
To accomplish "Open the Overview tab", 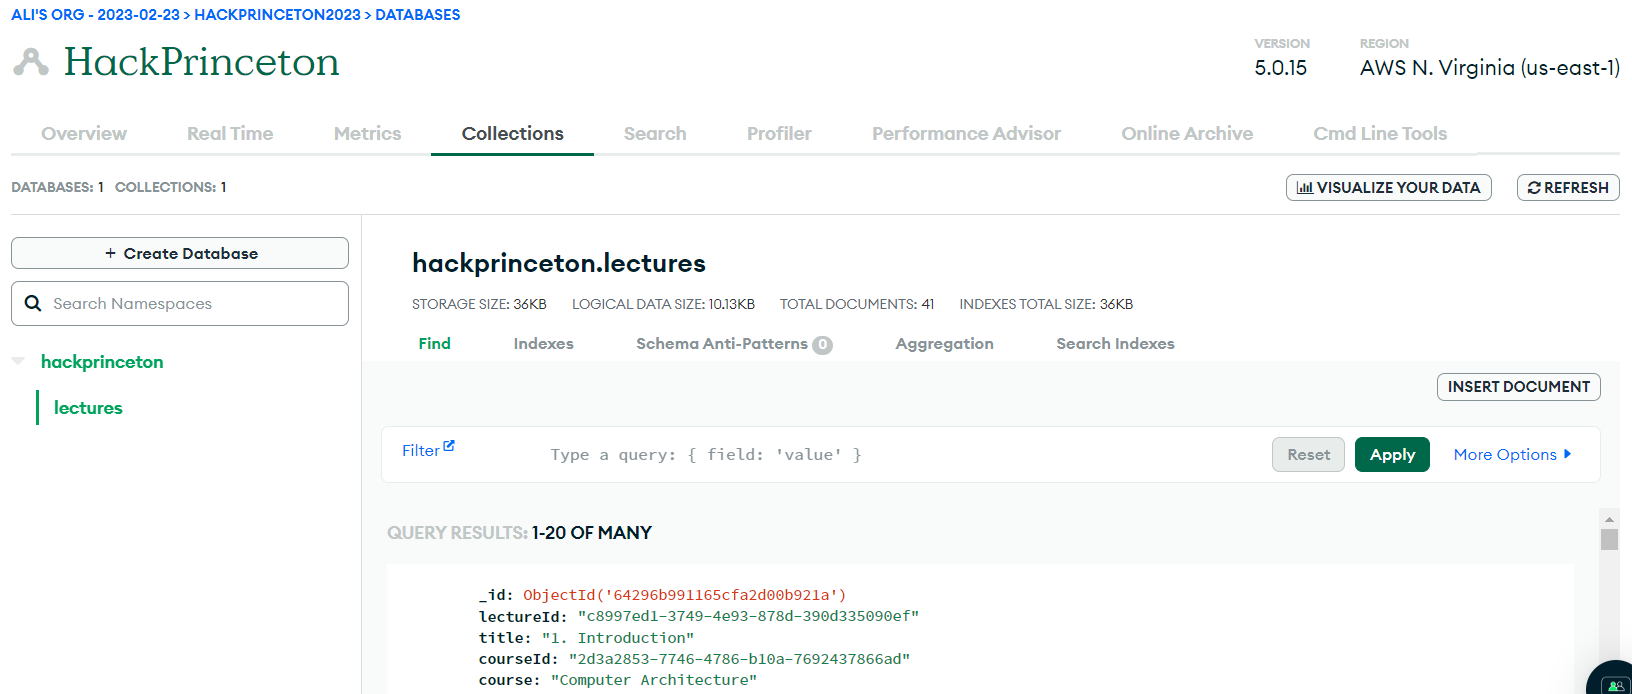I will pos(84,133).
